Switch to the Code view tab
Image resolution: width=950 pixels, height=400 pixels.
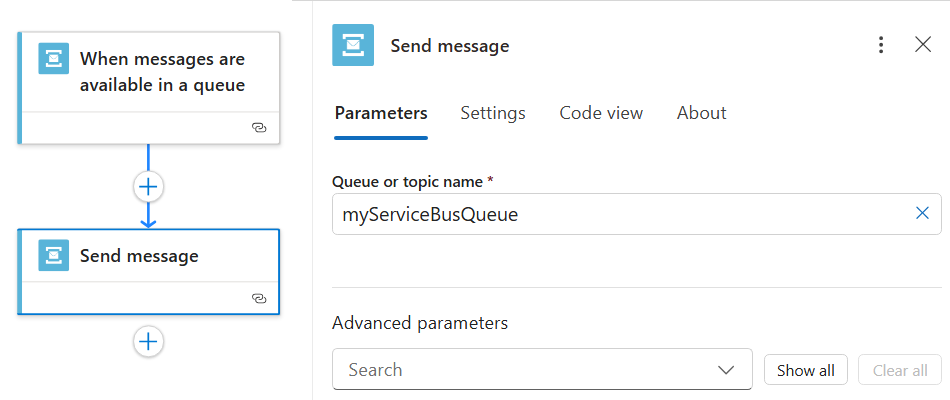pyautogui.click(x=601, y=113)
